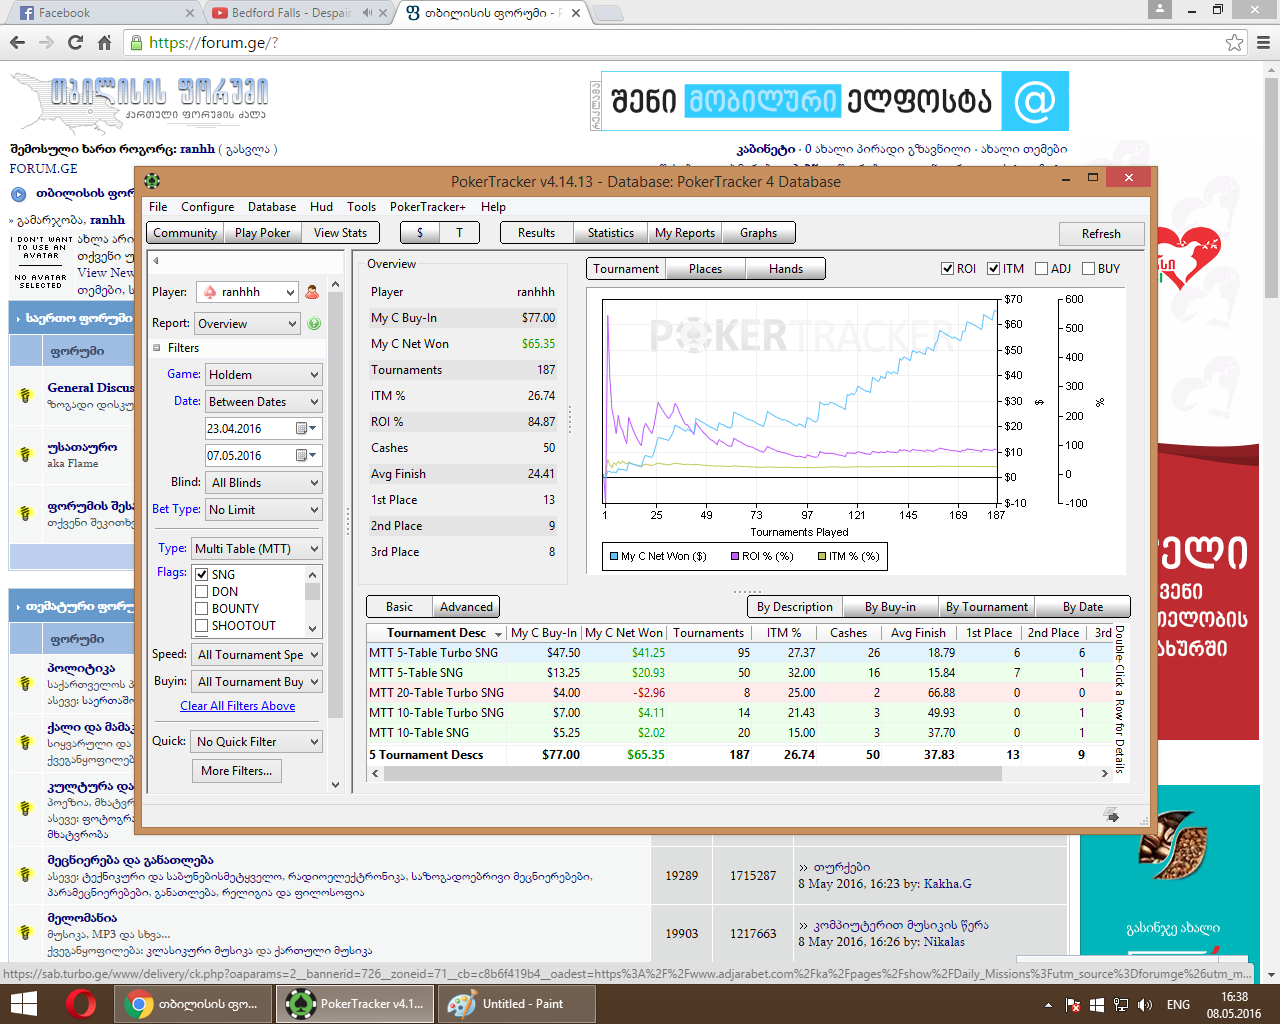Check the BOUNTY flag
The image size is (1280, 1024).
202,609
